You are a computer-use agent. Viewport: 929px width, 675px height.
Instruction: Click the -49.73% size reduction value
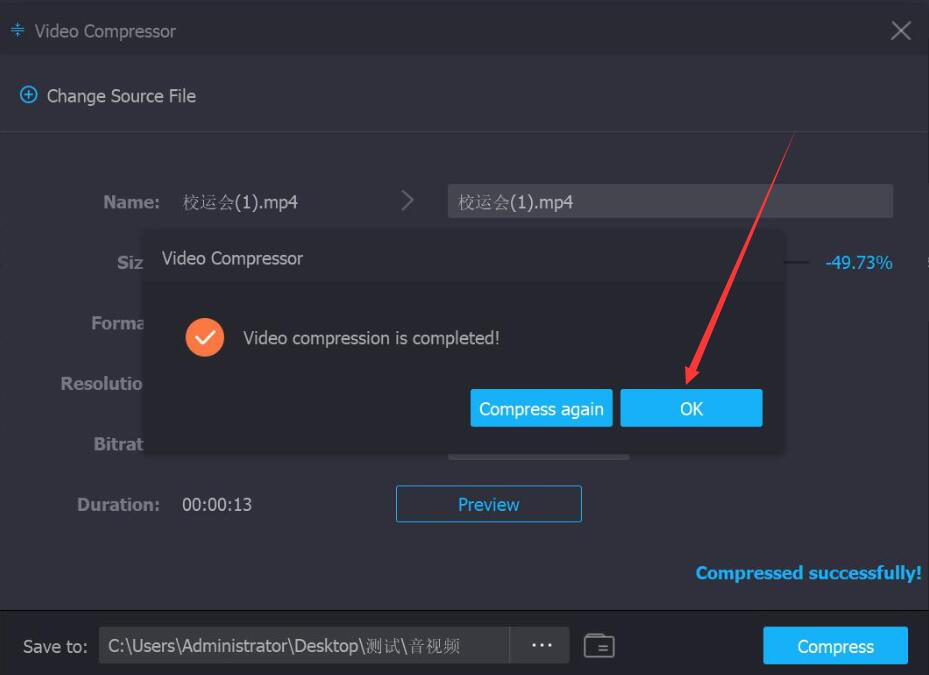(x=858, y=262)
